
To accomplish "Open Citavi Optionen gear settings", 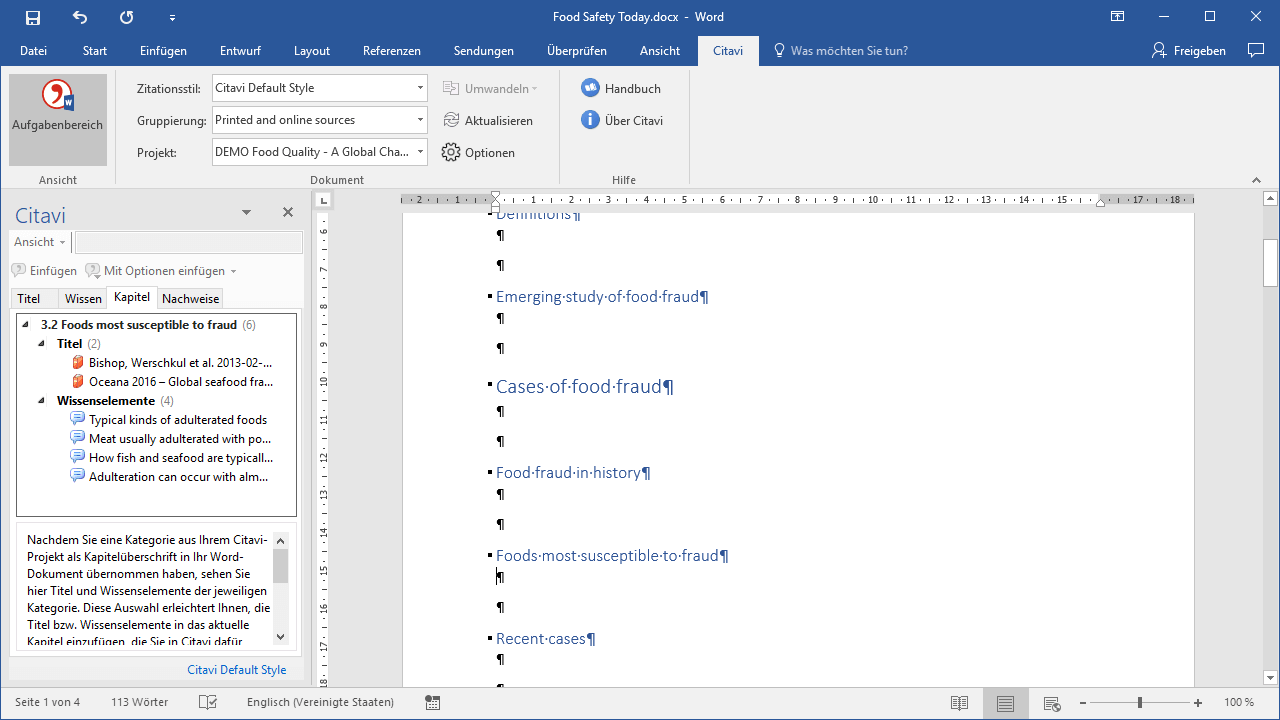I will click(451, 153).
